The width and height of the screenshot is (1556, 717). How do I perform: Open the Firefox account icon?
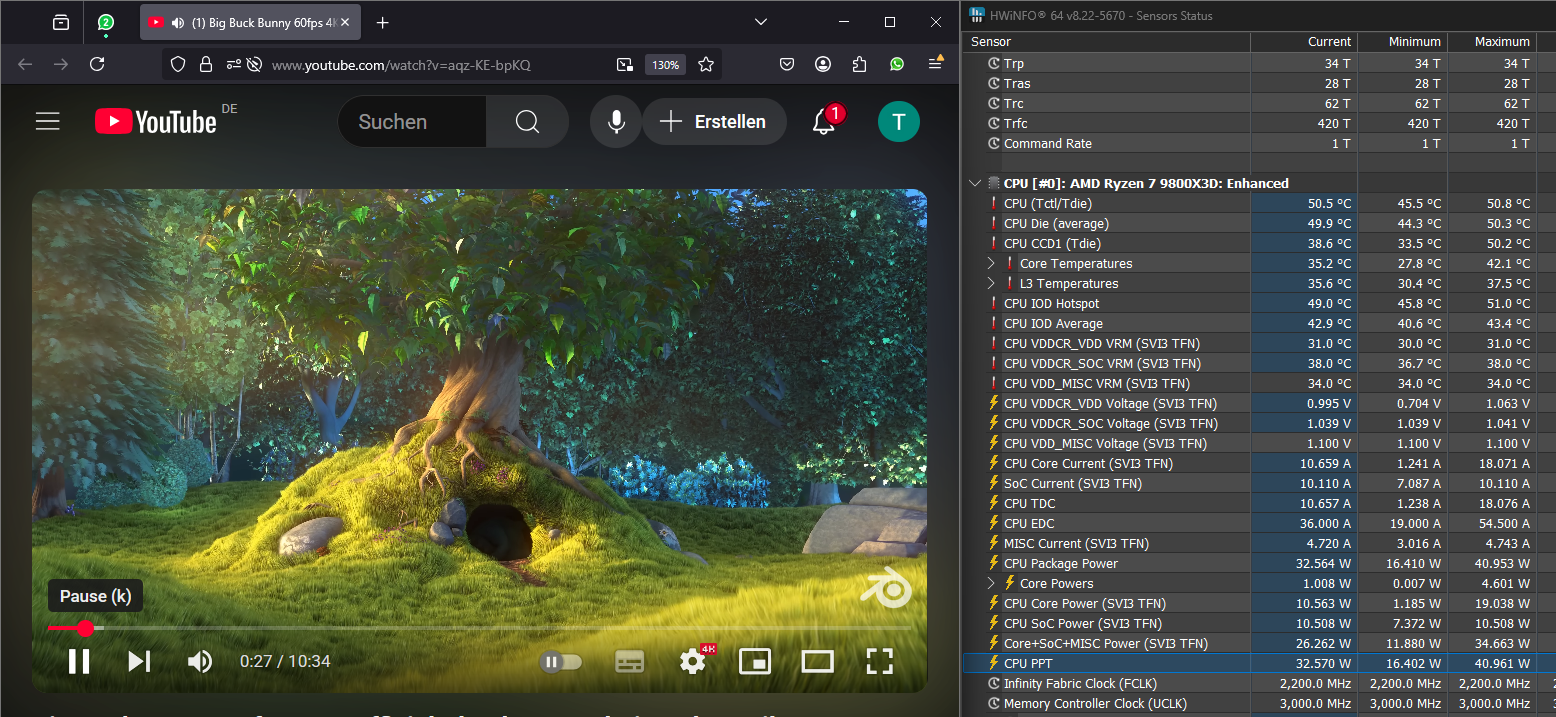coord(823,64)
